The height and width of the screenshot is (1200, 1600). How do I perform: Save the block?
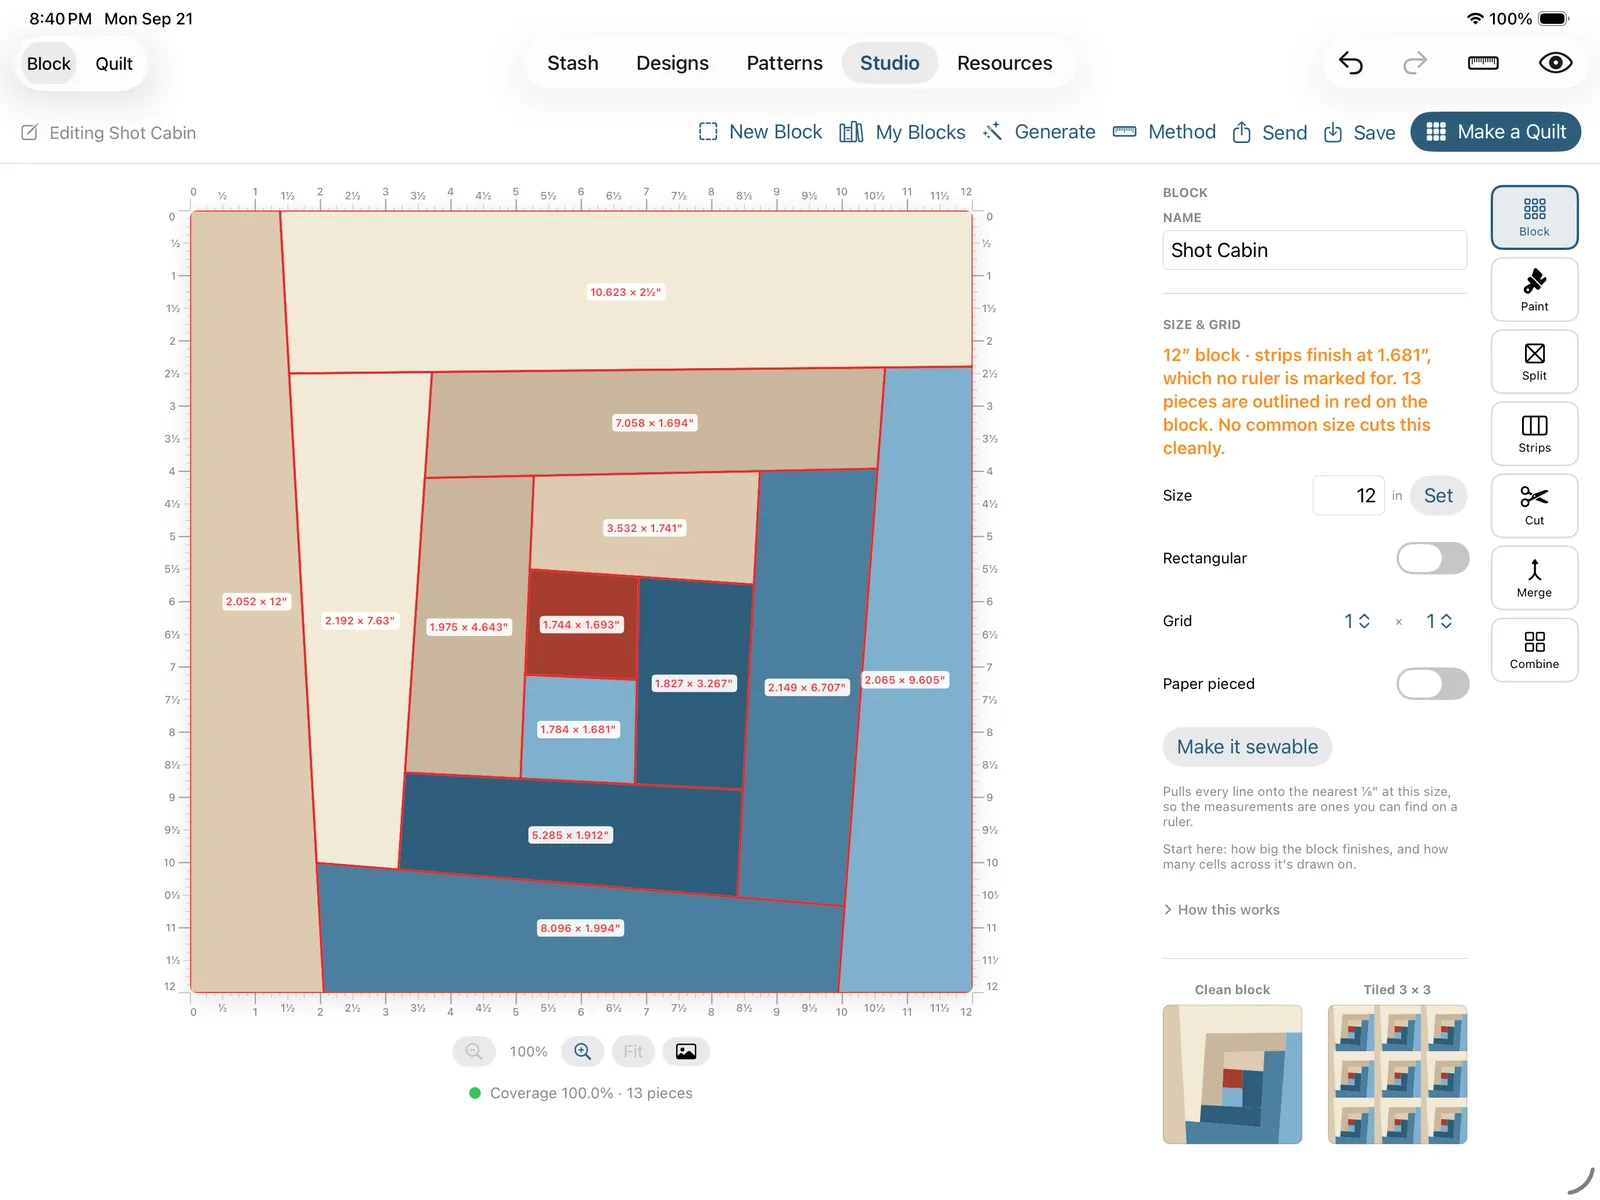[1360, 132]
